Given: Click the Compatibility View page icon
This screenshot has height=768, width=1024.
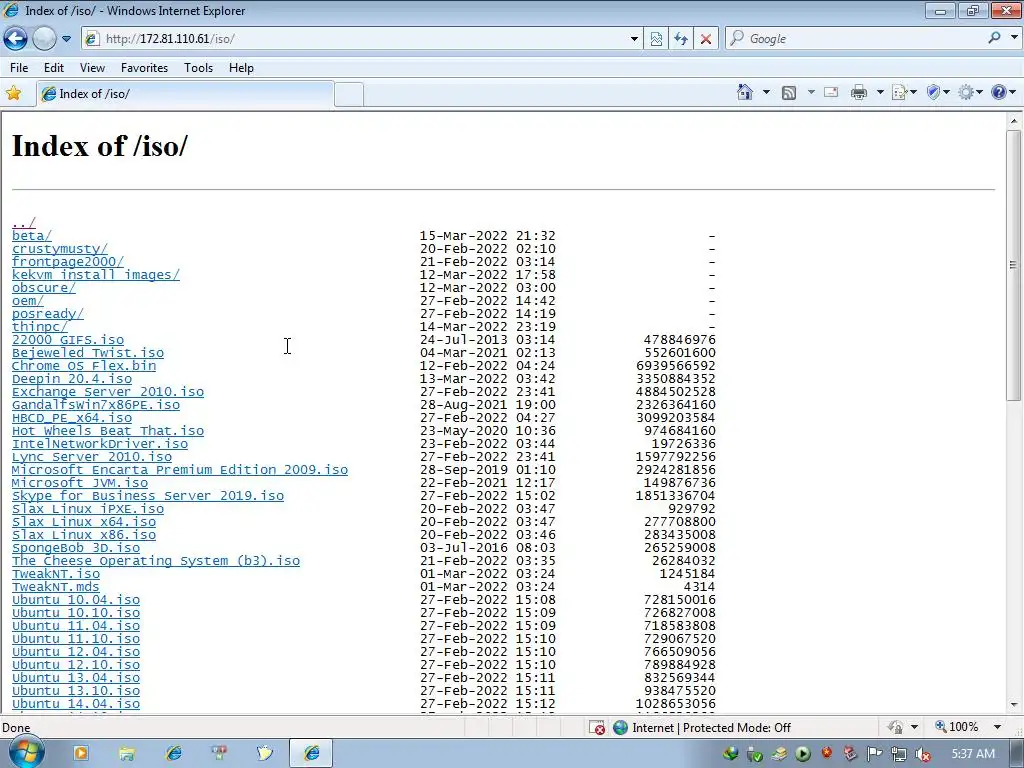Looking at the screenshot, I should [656, 39].
